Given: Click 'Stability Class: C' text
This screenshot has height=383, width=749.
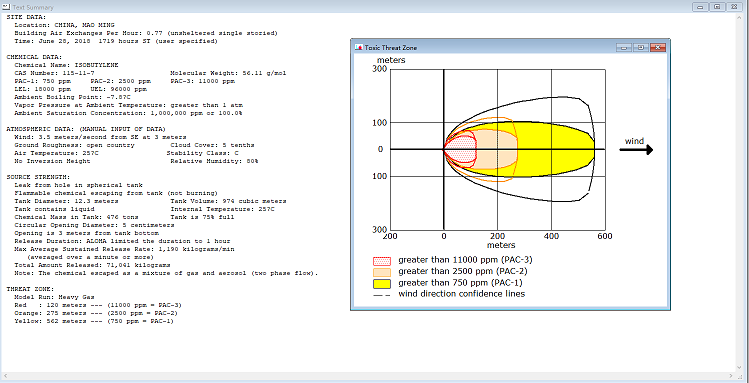Looking at the screenshot, I should coord(203,153).
